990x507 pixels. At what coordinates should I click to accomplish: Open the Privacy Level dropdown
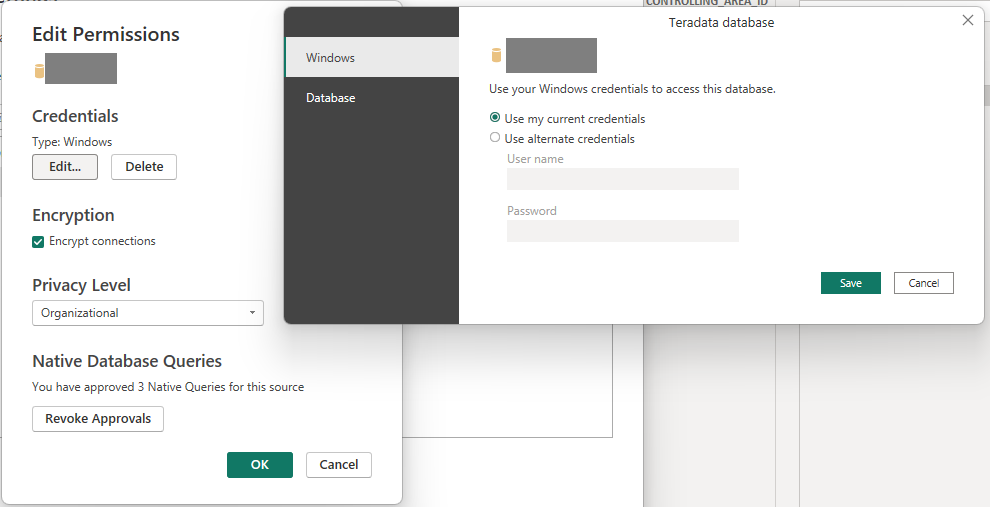148,313
